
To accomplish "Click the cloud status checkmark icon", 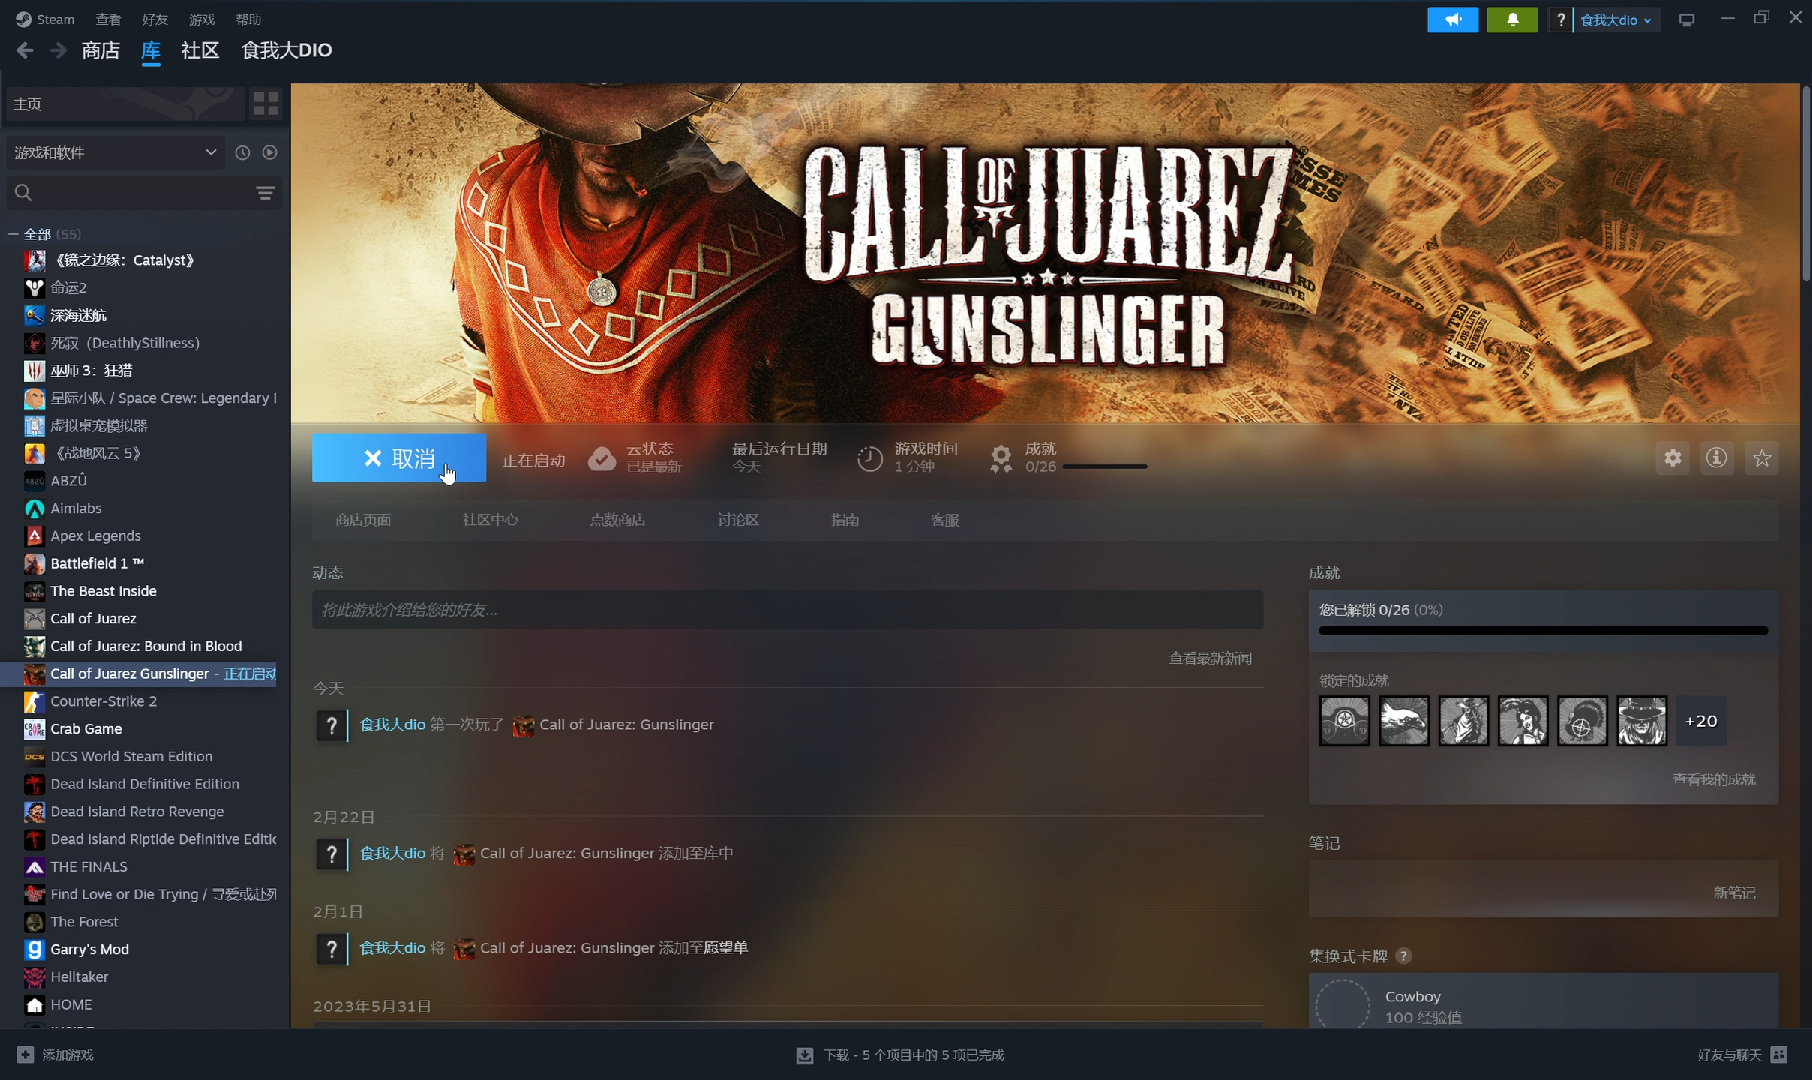I will tap(602, 459).
